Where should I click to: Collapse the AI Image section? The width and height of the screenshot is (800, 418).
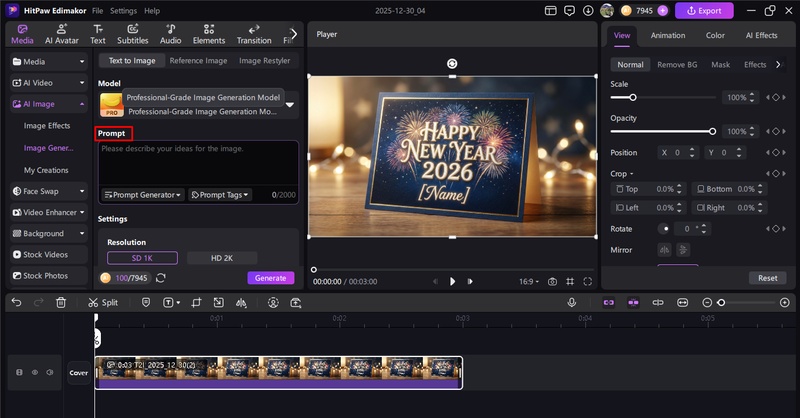click(x=82, y=104)
